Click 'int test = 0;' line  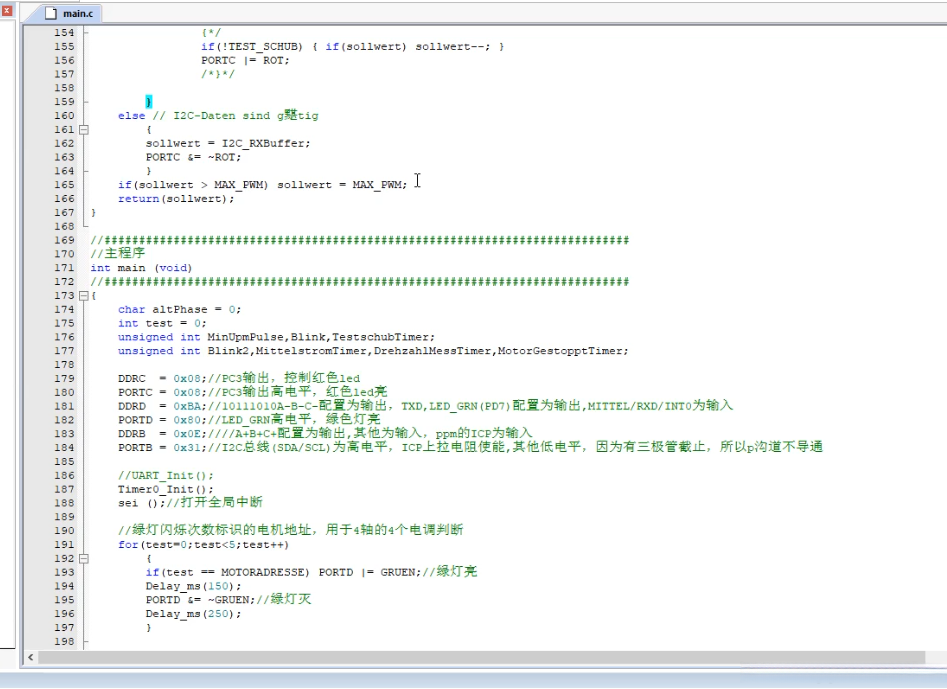pos(162,323)
